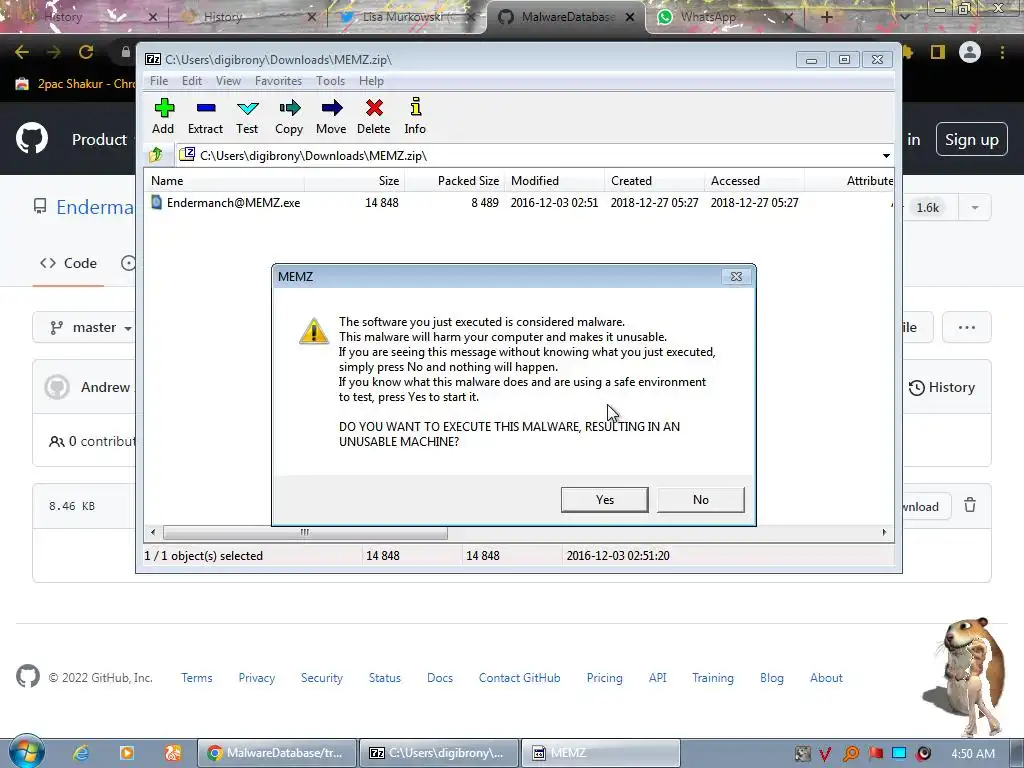Open a new Chrome tab with plus
The width and height of the screenshot is (1024, 768).
(x=827, y=17)
